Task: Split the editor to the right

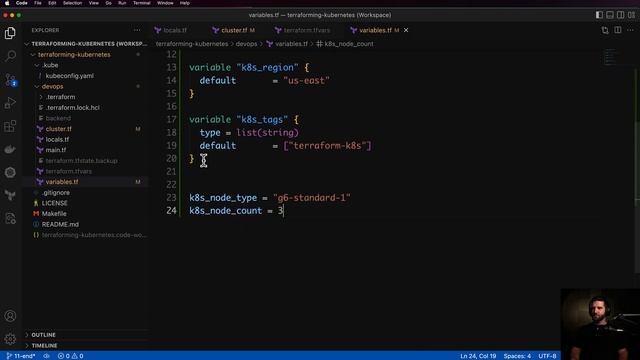Action: [x=618, y=30]
